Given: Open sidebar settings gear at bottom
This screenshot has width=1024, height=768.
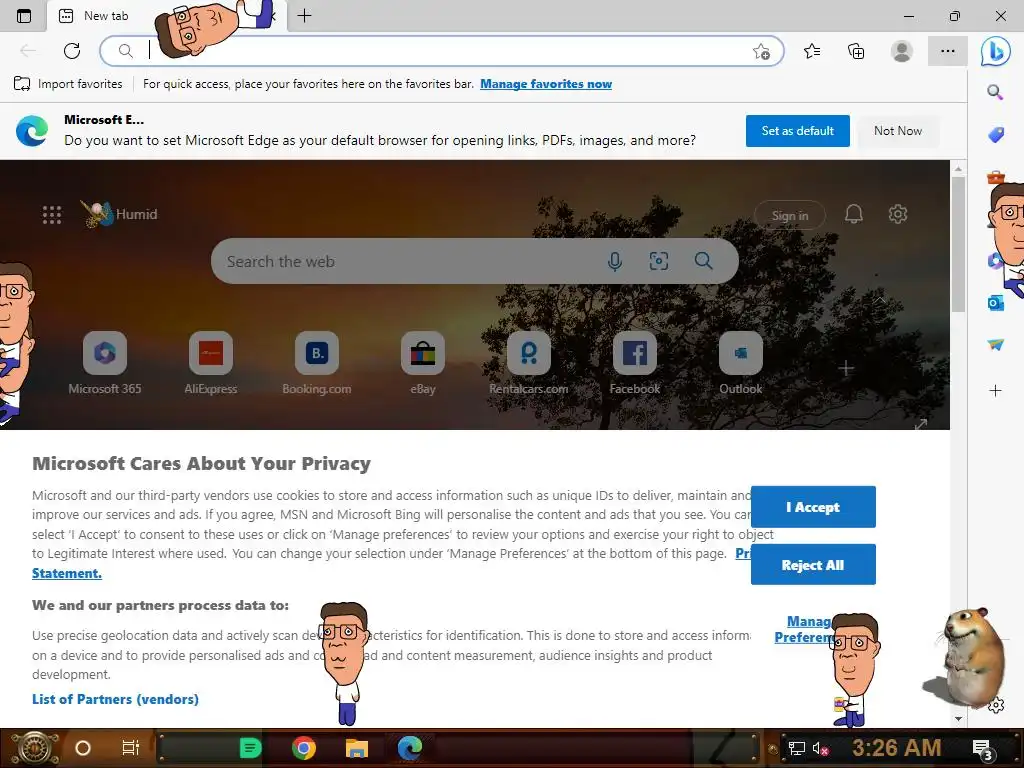Looking at the screenshot, I should (995, 705).
